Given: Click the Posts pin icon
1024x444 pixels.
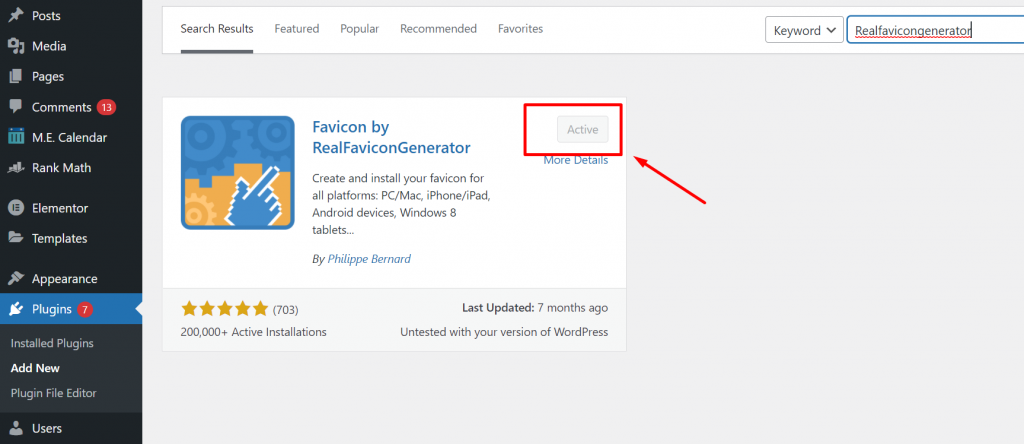Looking at the screenshot, I should pyautogui.click(x=16, y=16).
